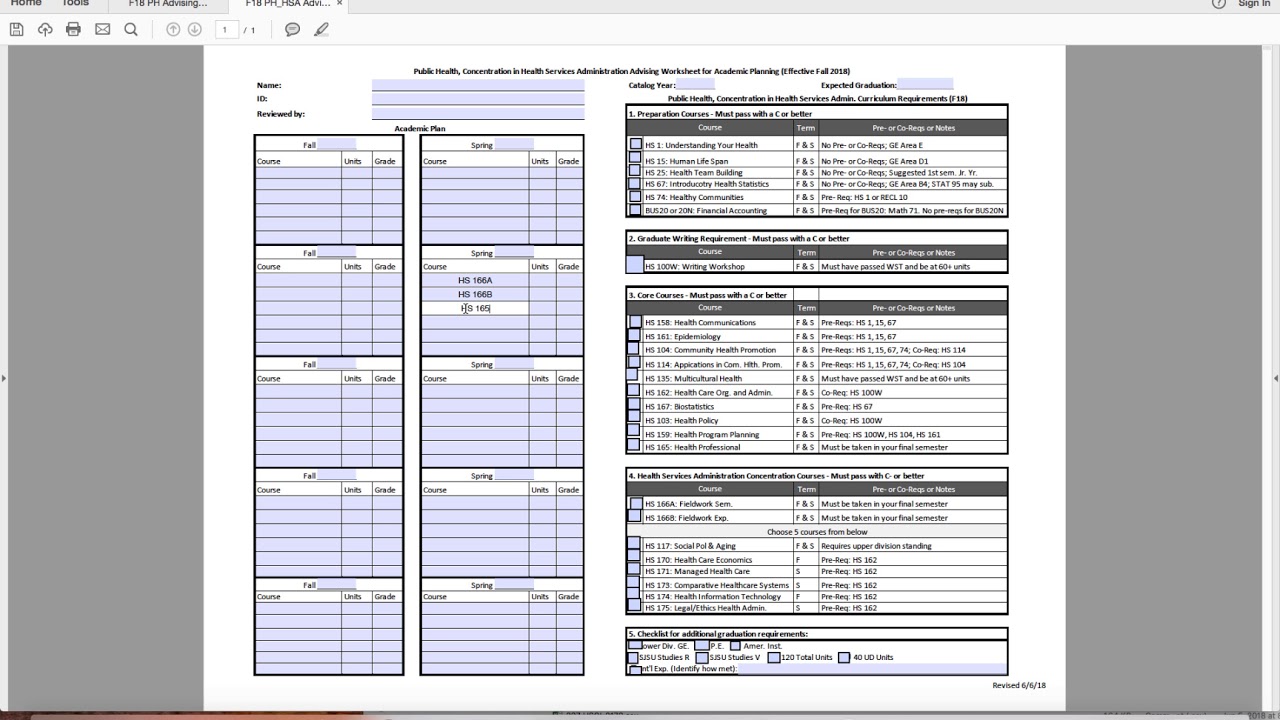The height and width of the screenshot is (720, 1280).
Task: Check the Amer. Inst. box
Action: coord(736,645)
